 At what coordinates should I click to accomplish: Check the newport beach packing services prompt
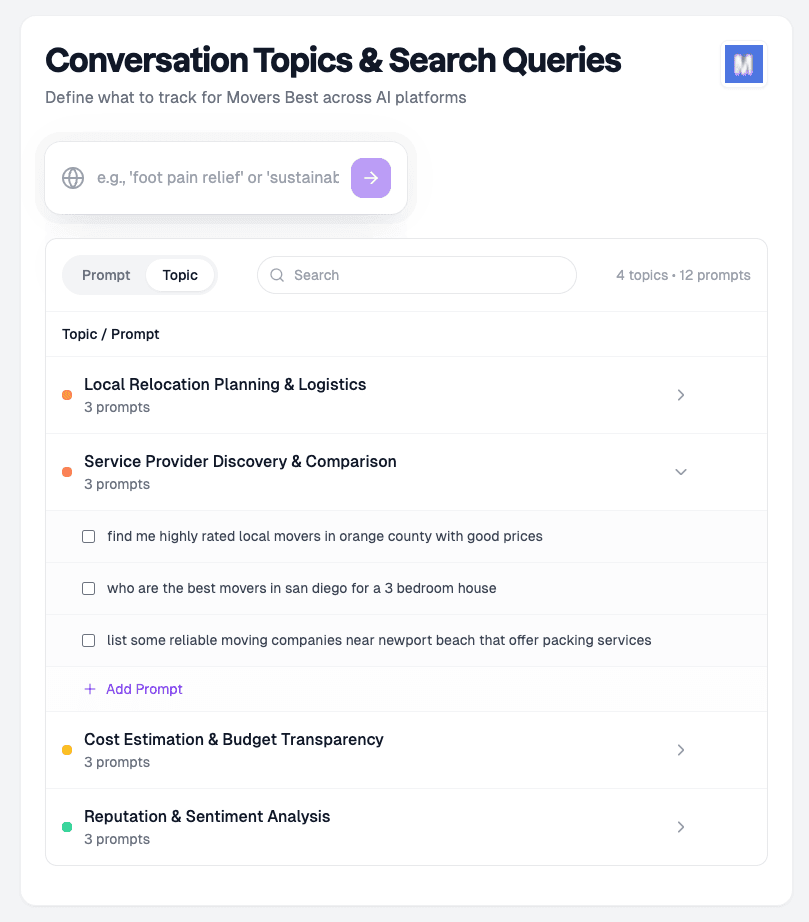click(88, 640)
